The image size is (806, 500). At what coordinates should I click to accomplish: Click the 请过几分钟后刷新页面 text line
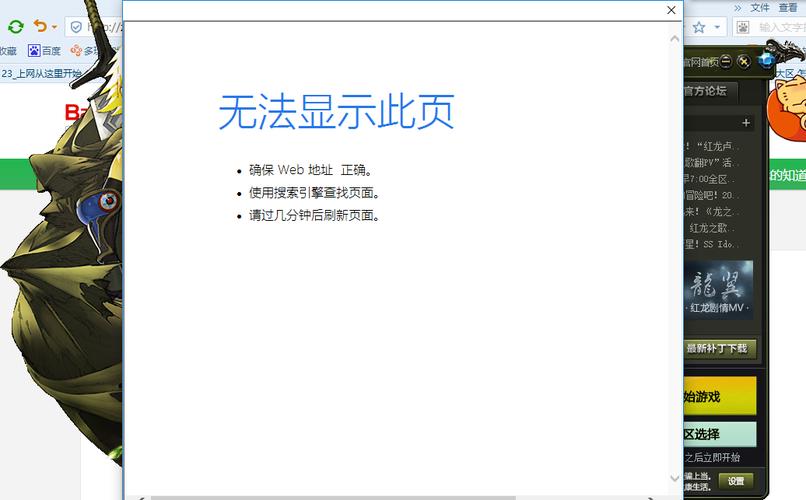[x=315, y=215]
